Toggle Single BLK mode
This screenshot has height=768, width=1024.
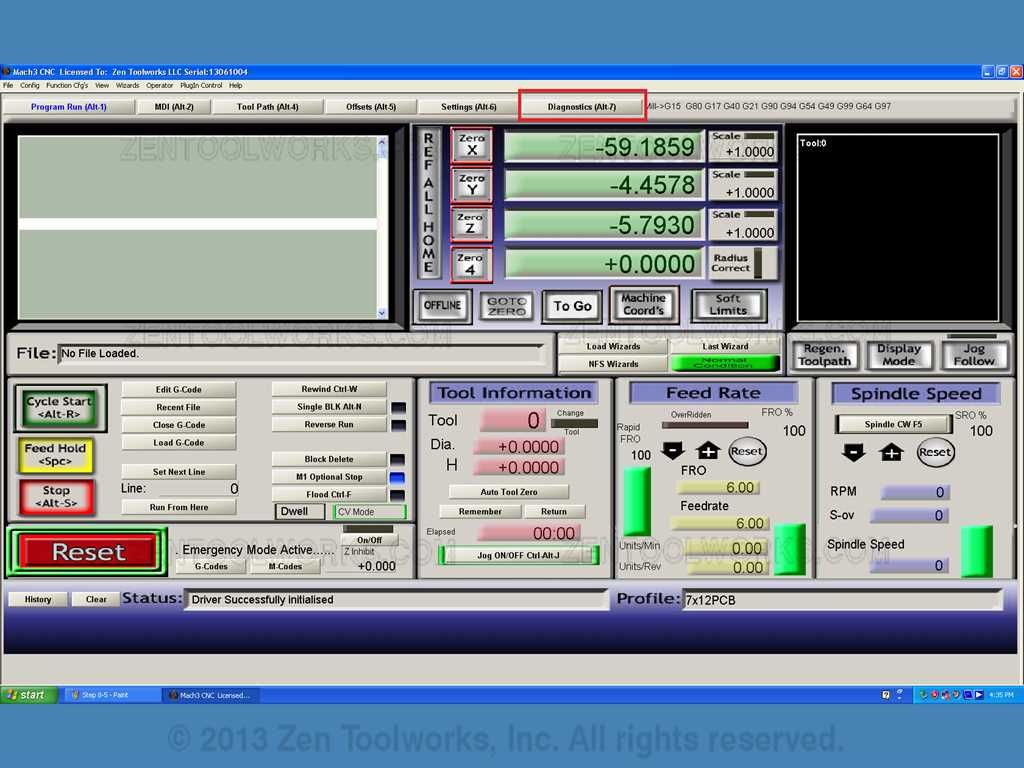[329, 406]
